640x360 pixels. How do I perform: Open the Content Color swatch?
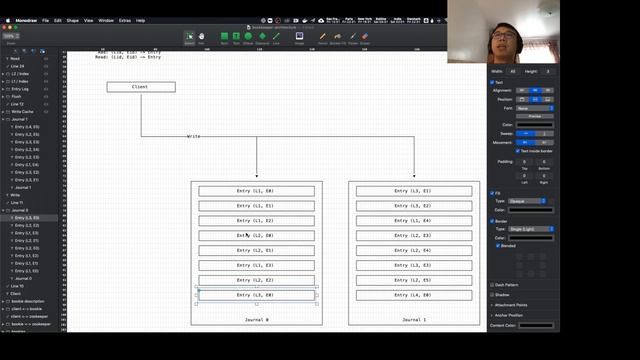point(536,326)
